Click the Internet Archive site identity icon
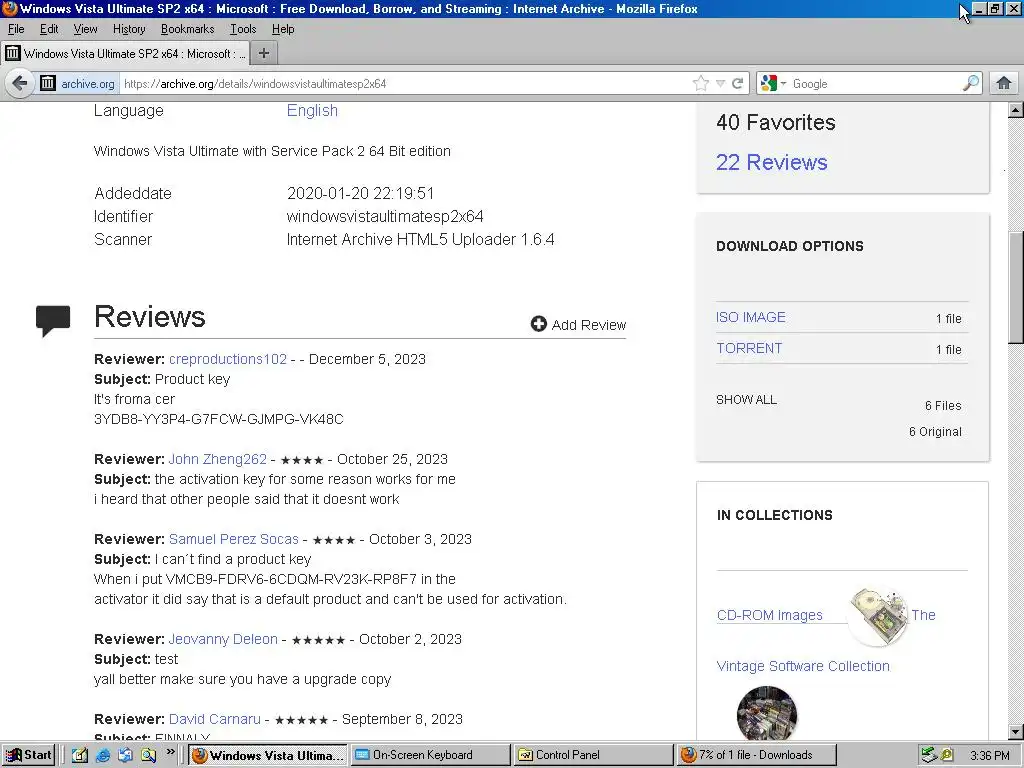The image size is (1024, 768). (48, 84)
